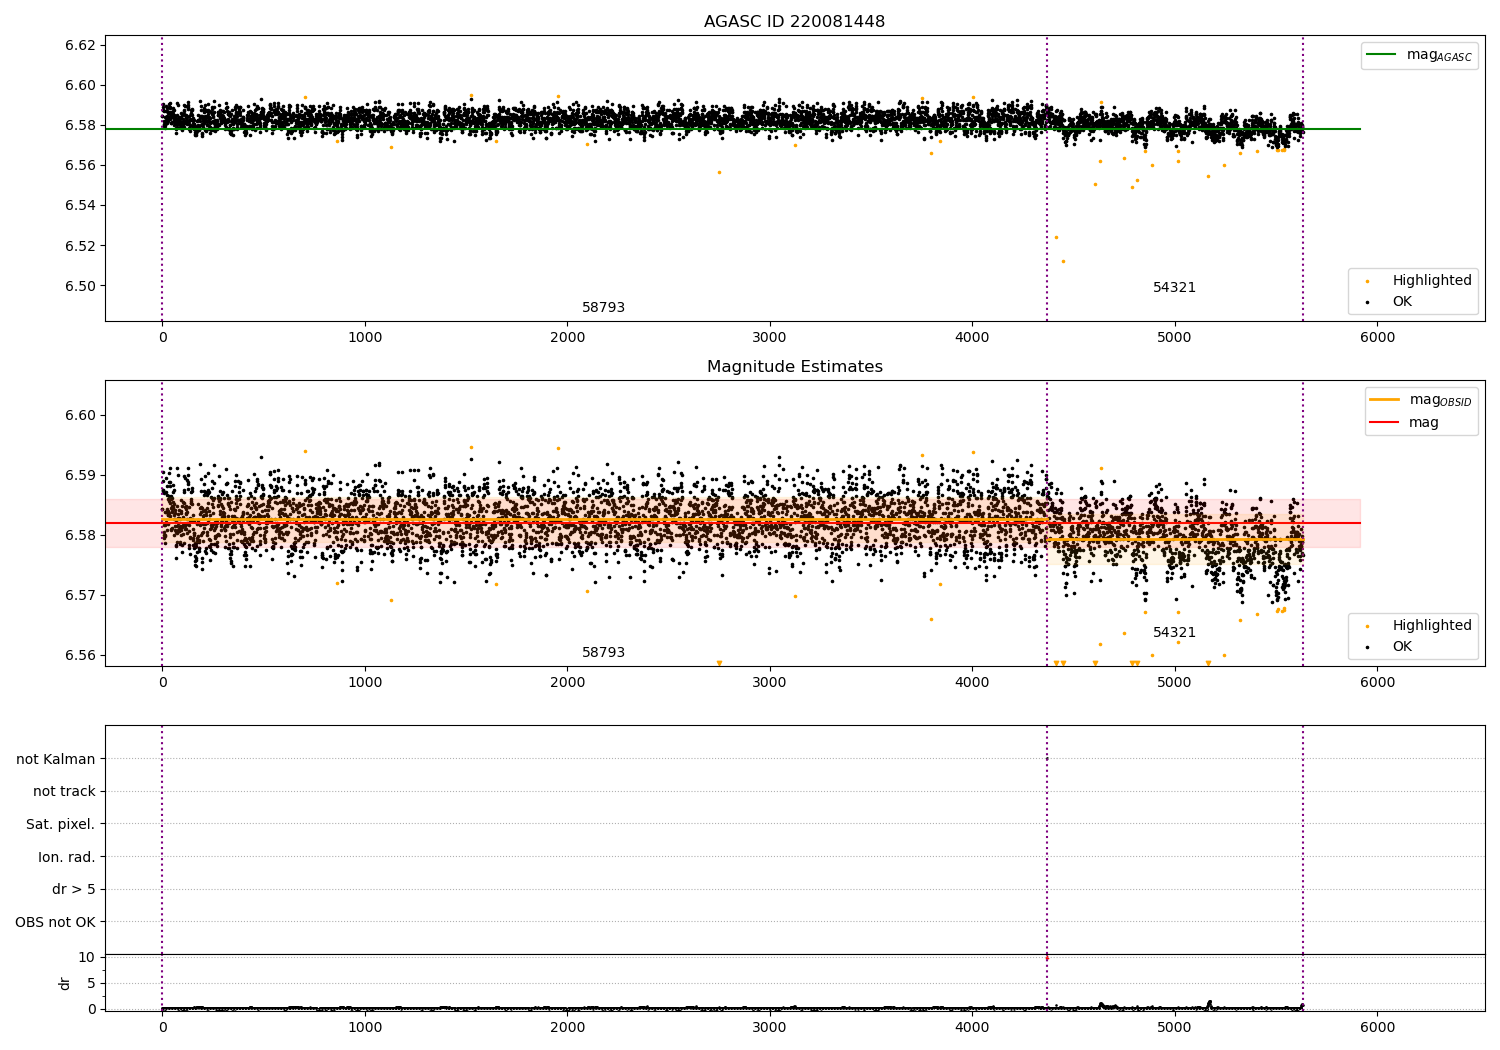Click '58793' annotation in the AGASC ID plot

[603, 308]
